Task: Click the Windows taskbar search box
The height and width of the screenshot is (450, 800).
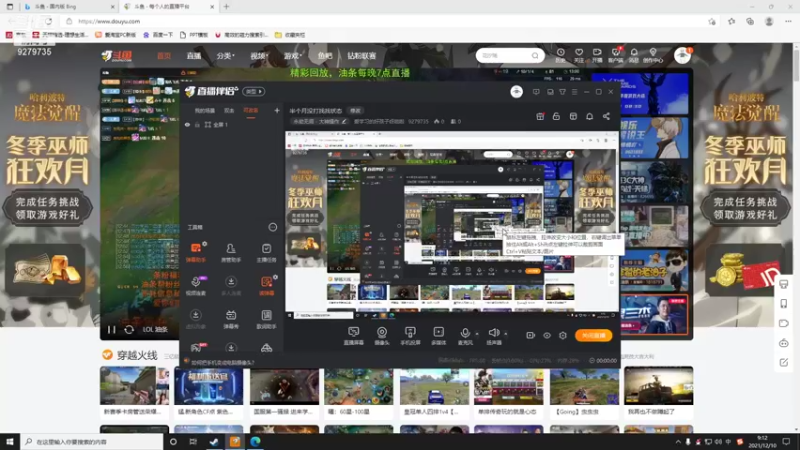Action: [x=92, y=441]
